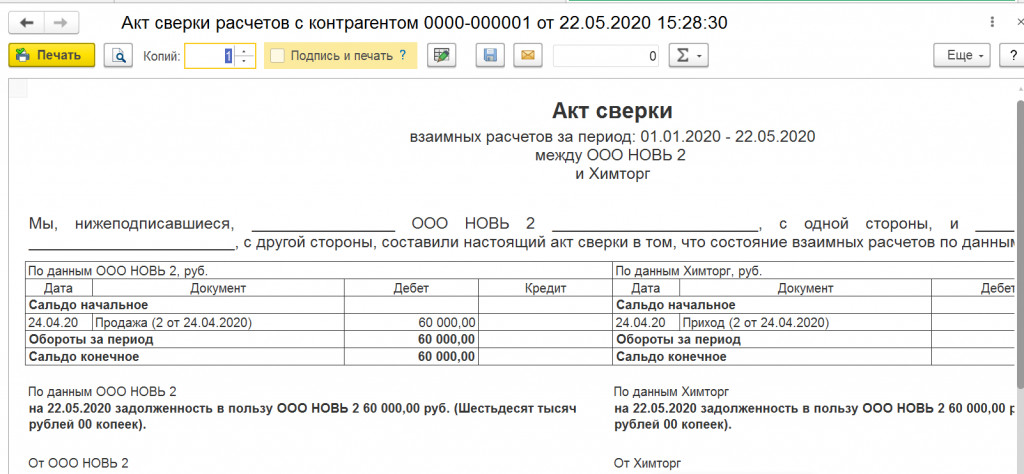The width and height of the screenshot is (1024, 474).
Task: Save the document using the floppy disk icon
Action: (490, 56)
